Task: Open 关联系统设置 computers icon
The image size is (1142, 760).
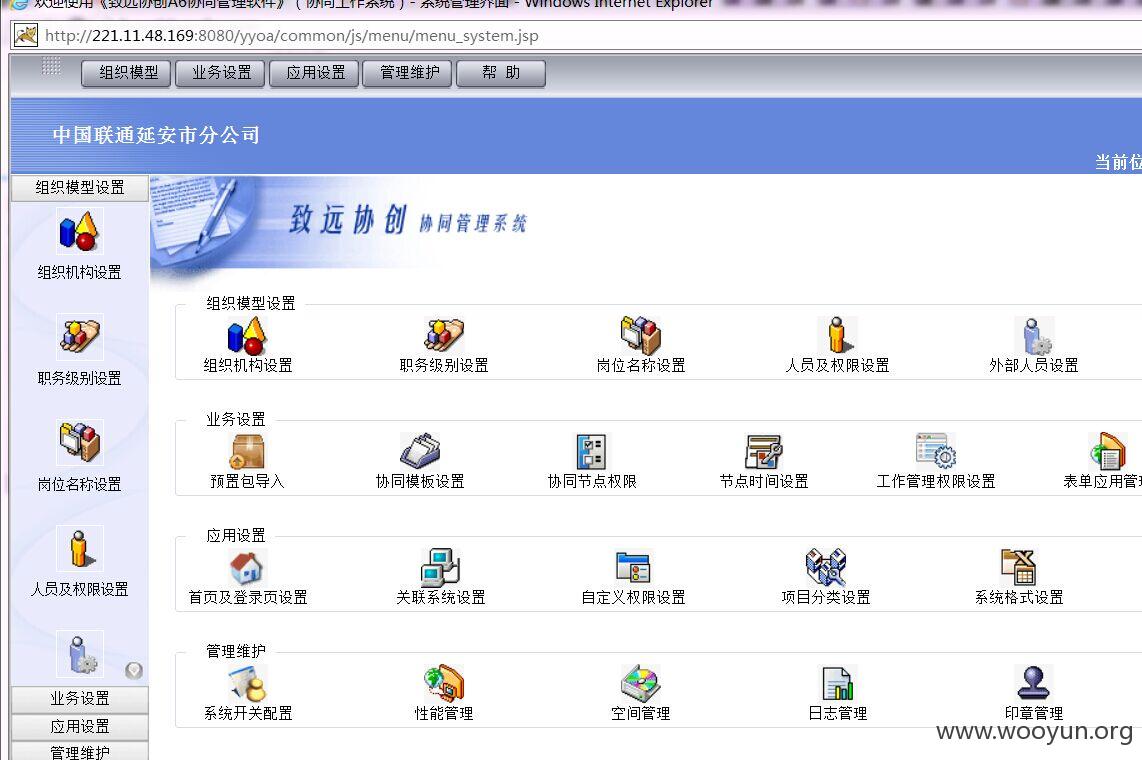Action: [440, 567]
